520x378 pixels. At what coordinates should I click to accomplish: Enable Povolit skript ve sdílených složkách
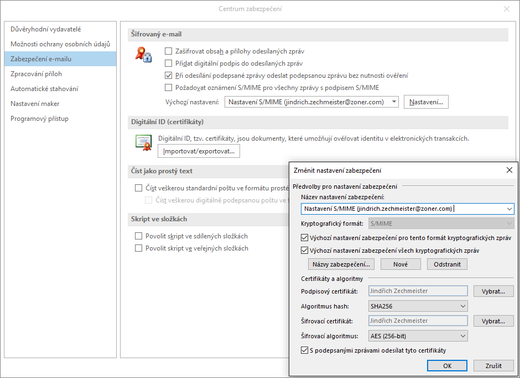tap(138, 236)
